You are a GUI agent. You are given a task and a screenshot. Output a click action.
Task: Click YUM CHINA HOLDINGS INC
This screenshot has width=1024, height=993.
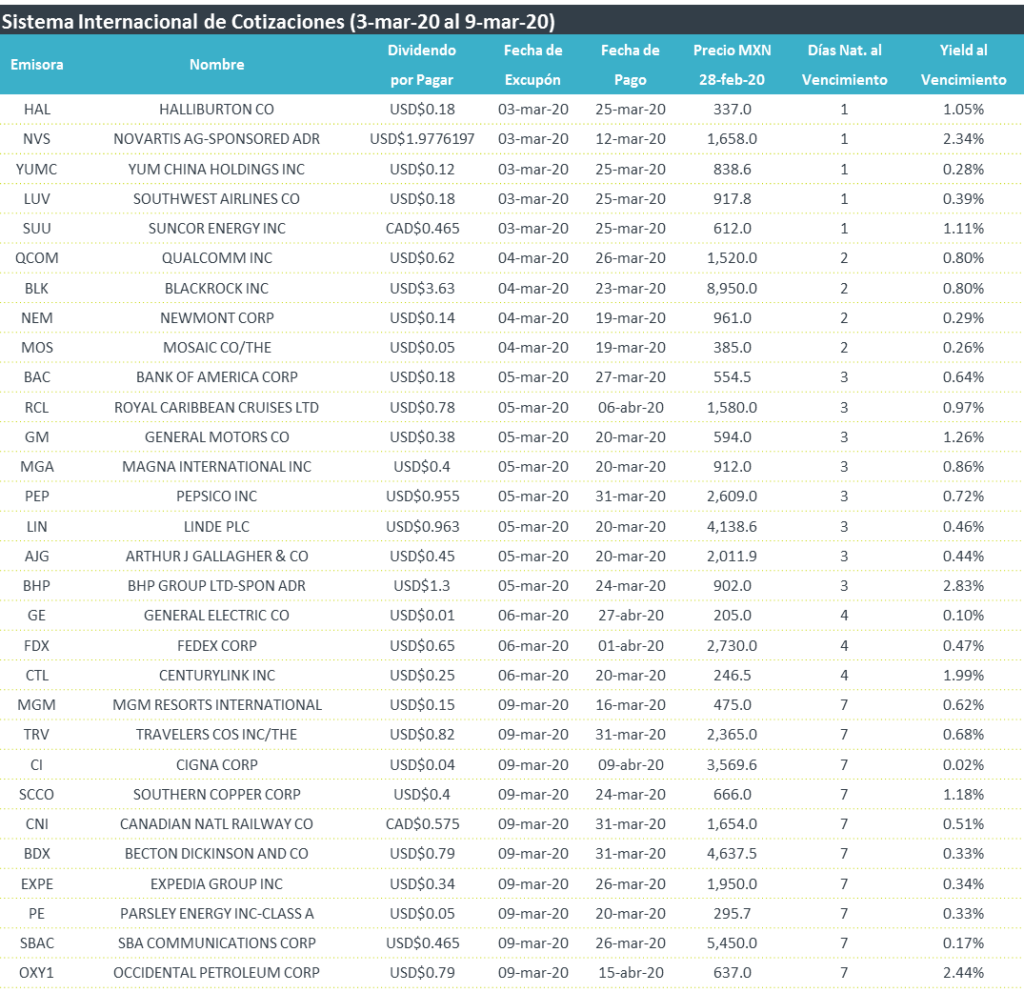[x=217, y=169]
